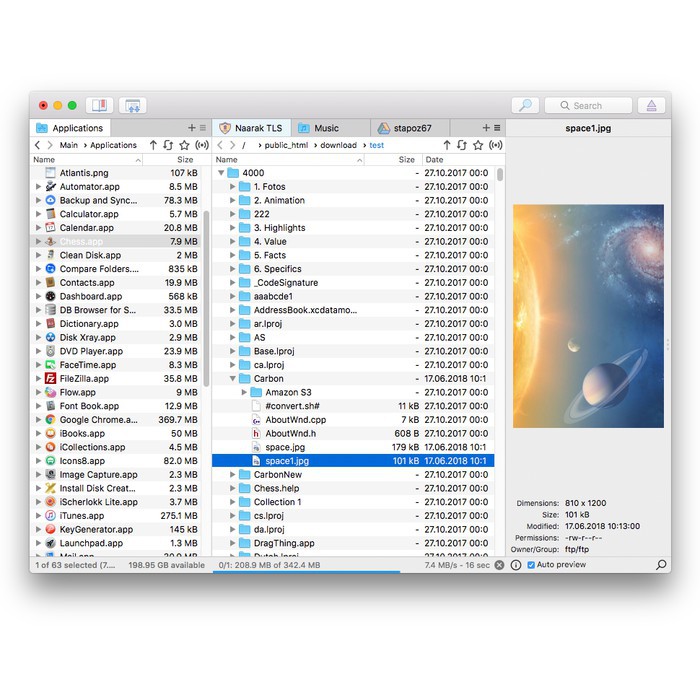Click the download breadcrumb in the right pane path
This screenshot has width=700, height=700.
click(338, 145)
